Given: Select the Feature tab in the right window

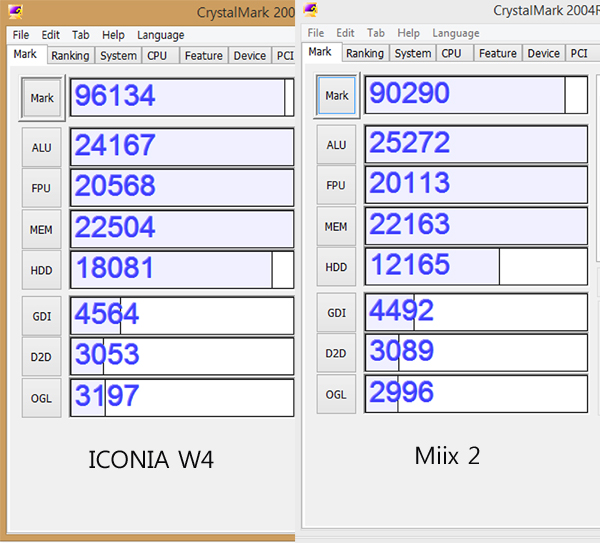Looking at the screenshot, I should (497, 53).
